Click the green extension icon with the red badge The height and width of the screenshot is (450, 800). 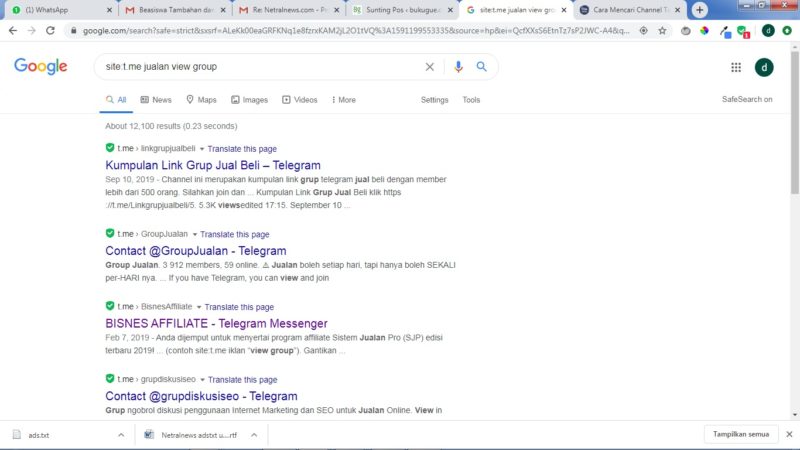click(743, 32)
